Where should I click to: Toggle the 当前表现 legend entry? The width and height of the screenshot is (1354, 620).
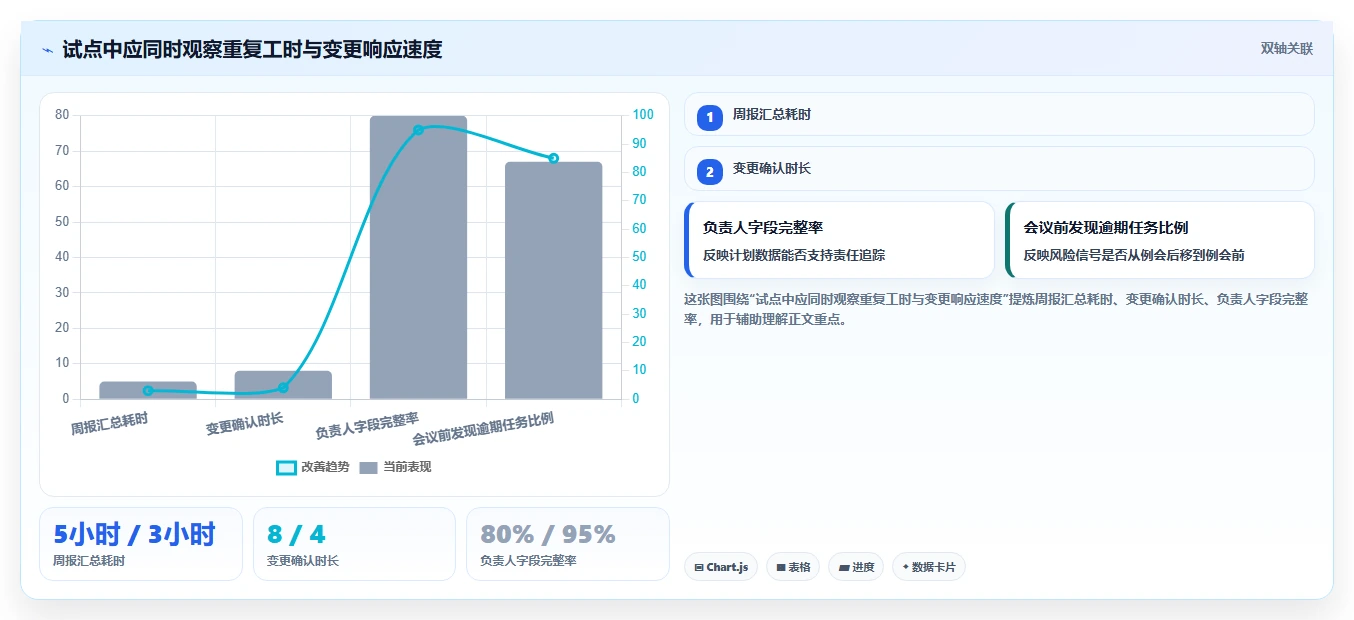(395, 467)
